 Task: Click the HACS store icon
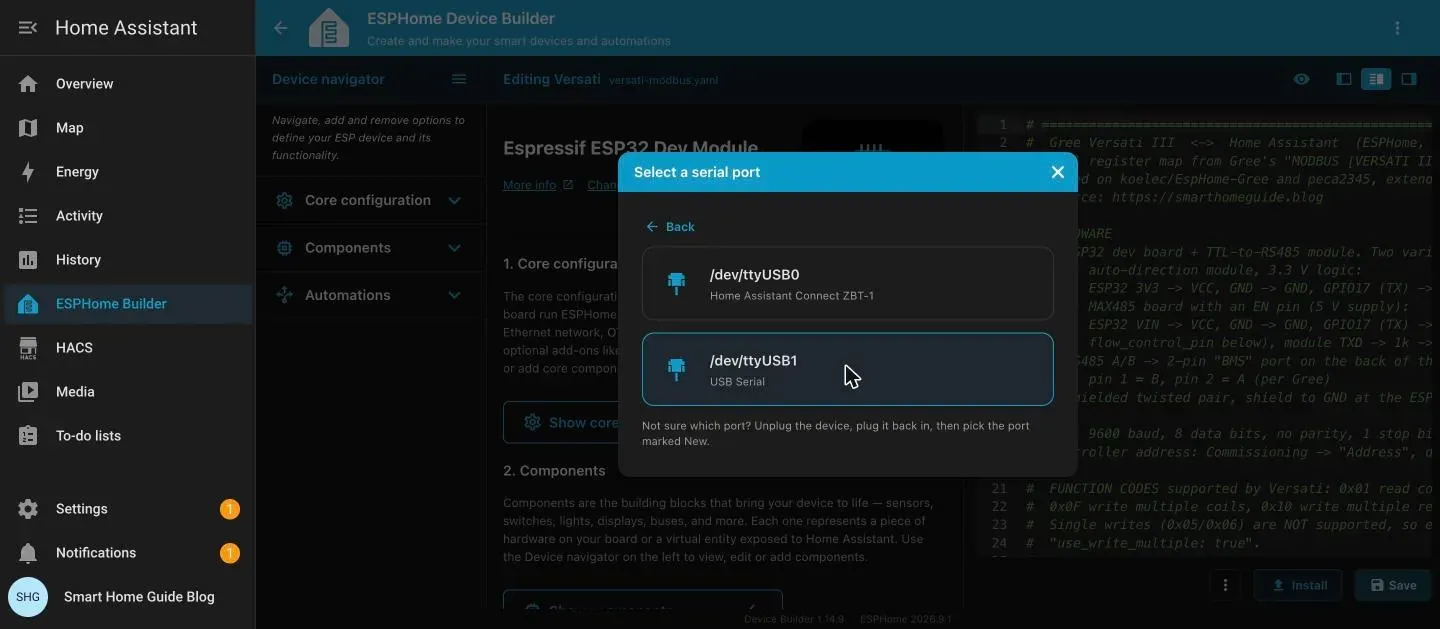click(28, 348)
